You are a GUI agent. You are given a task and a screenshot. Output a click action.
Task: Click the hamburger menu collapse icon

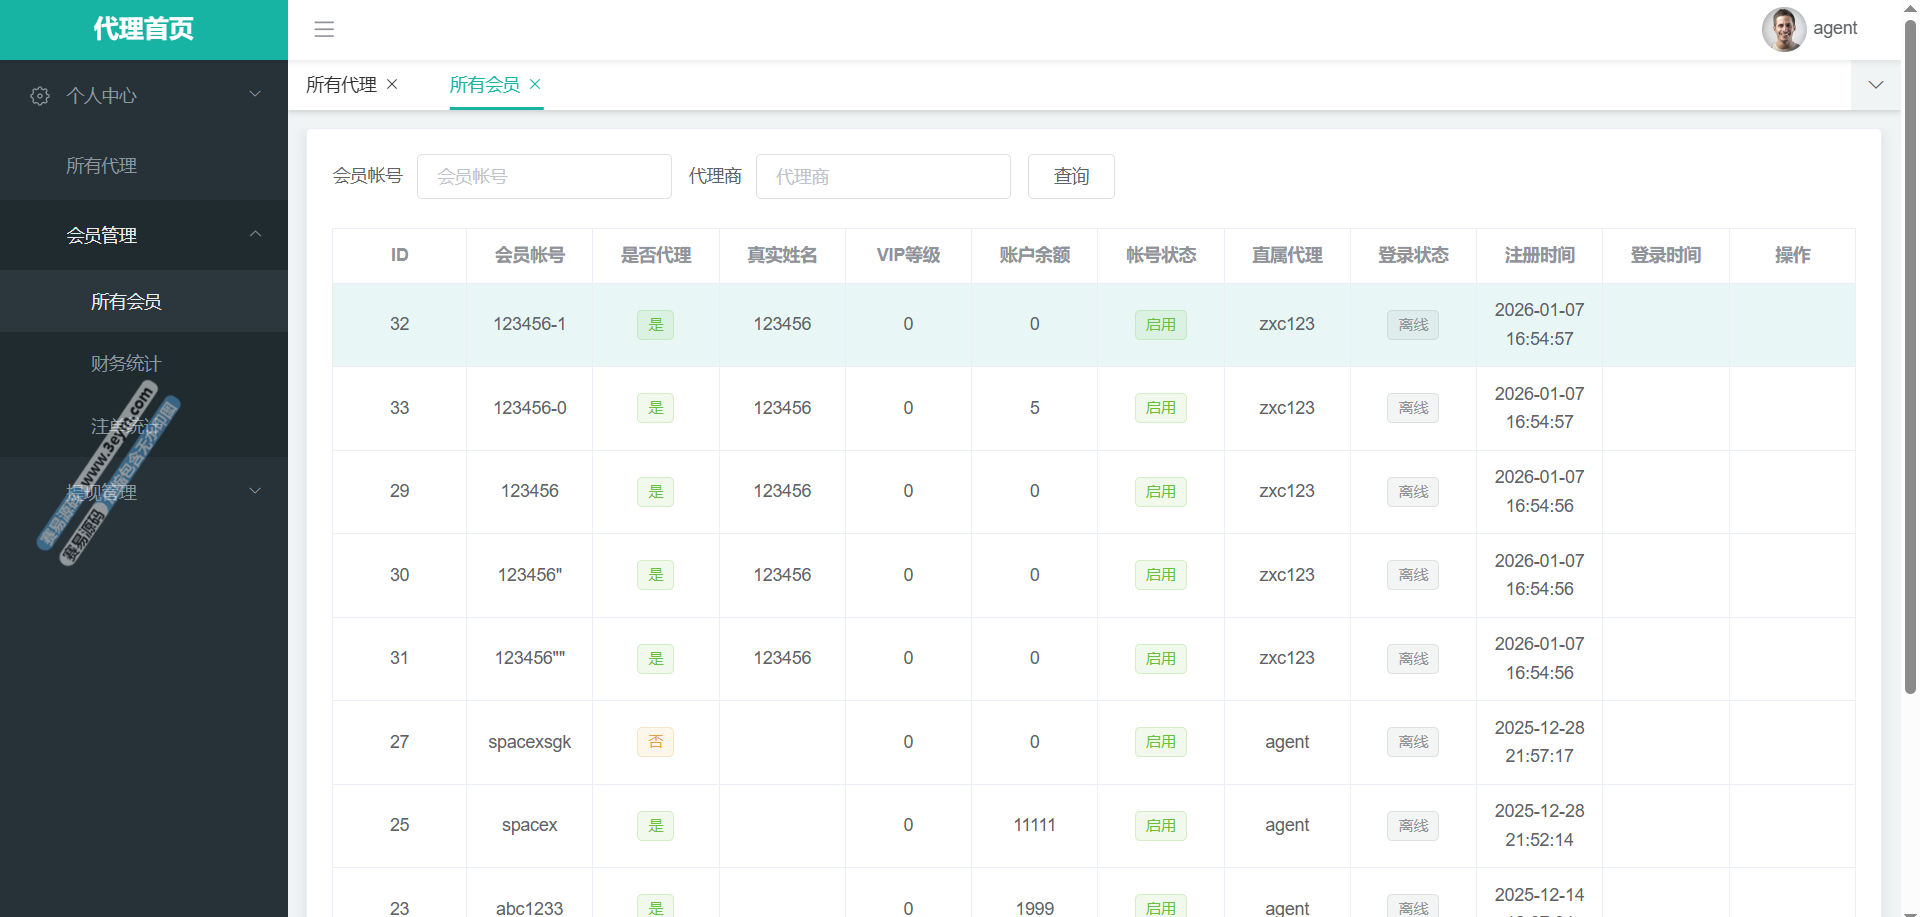click(x=324, y=29)
